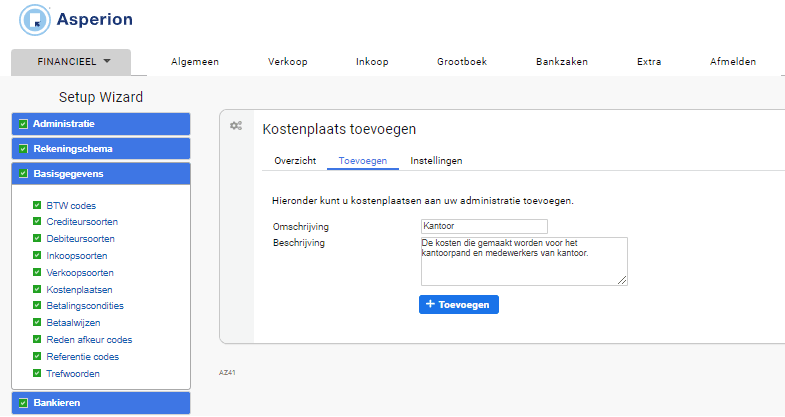The image size is (785, 417).
Task: Click the green check icon next to Rekeningschema
Action: (x=23, y=149)
